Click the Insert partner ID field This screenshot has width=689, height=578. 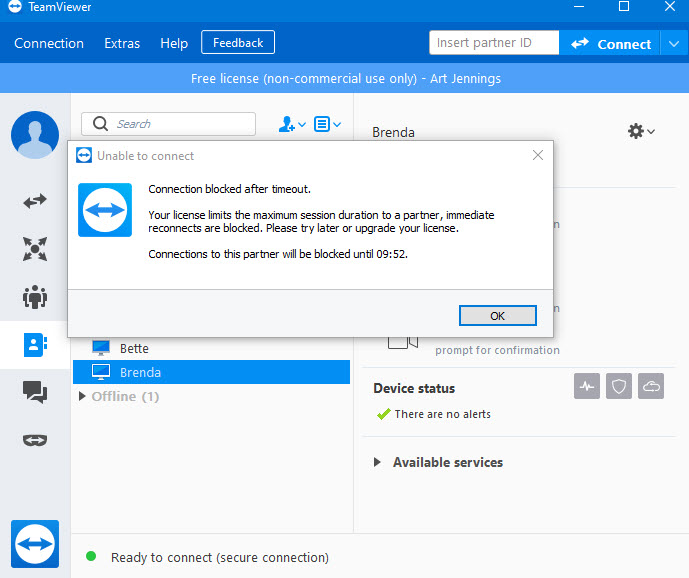[x=494, y=43]
